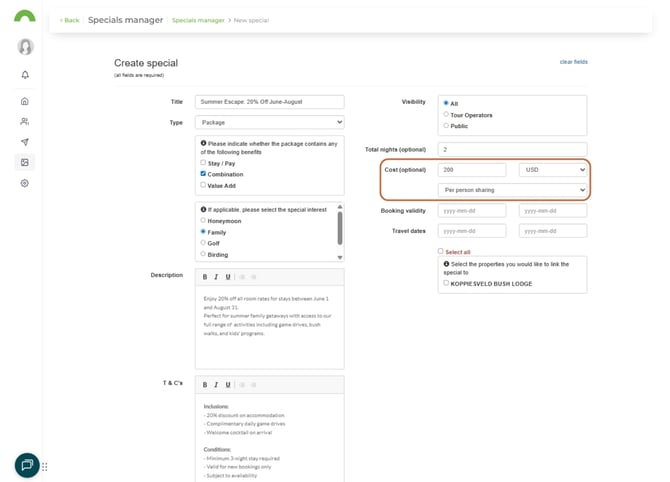Enable the Value Add checkbox
This screenshot has height=482, width=670.
tap(204, 184)
